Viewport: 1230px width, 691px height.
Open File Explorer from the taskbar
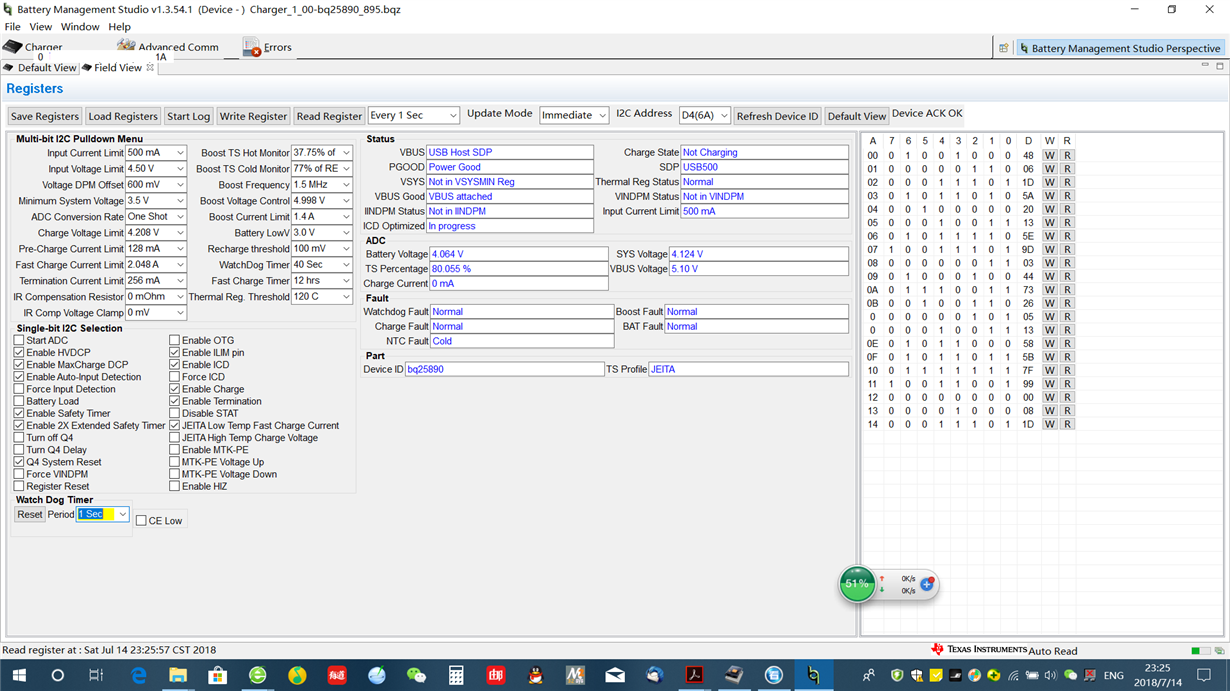[178, 676]
